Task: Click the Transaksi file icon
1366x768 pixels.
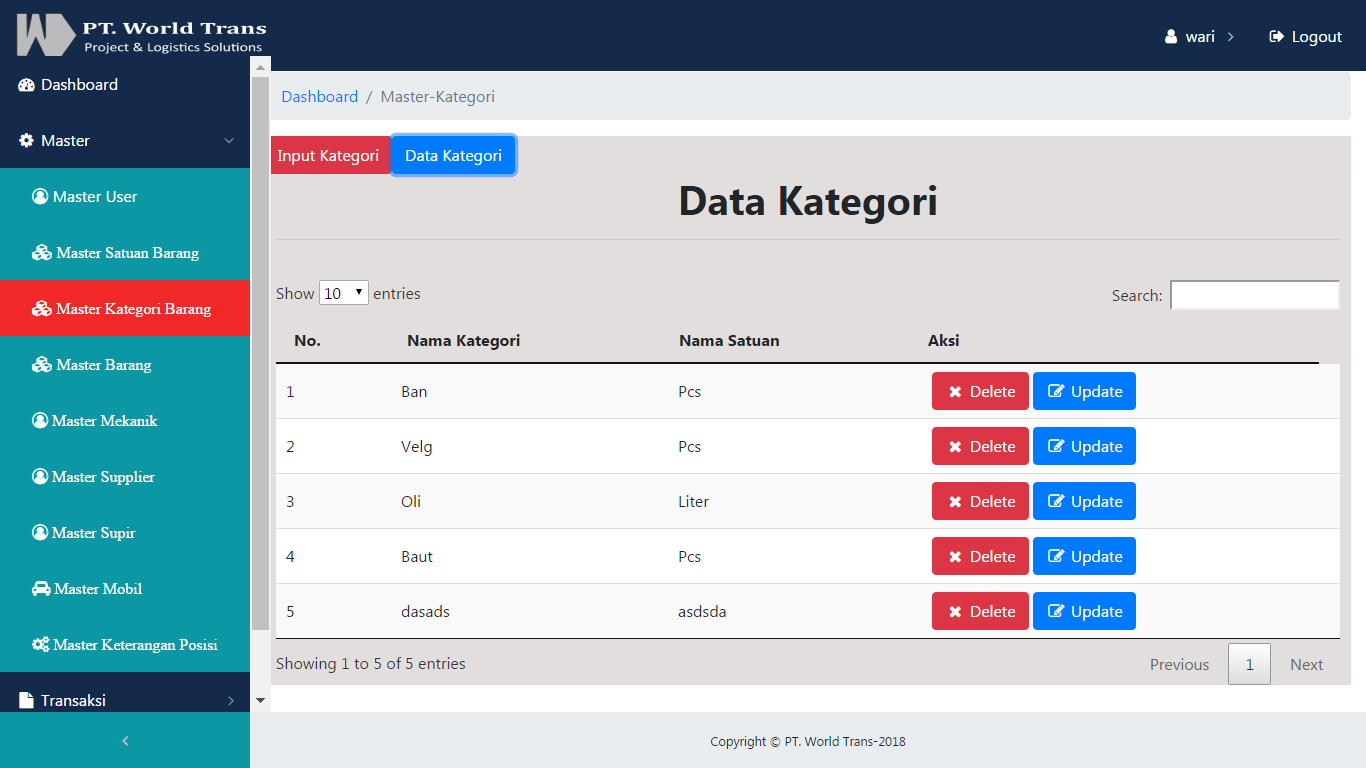Action: [x=27, y=701]
